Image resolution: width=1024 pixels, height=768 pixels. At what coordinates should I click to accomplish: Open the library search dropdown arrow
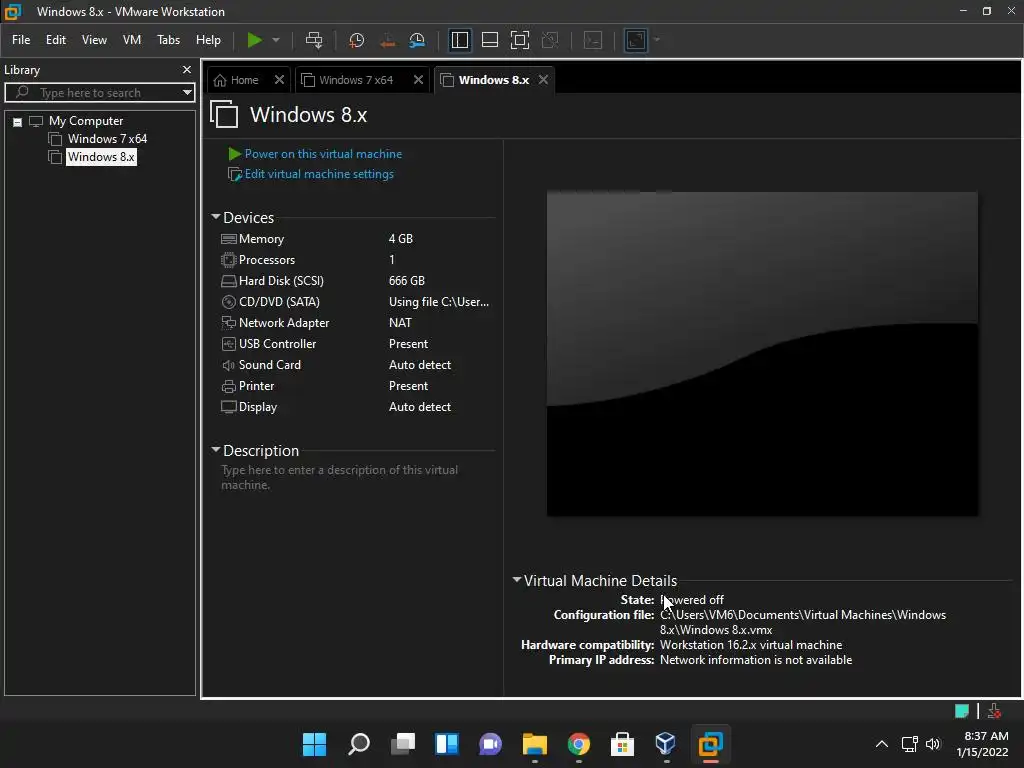(x=187, y=93)
